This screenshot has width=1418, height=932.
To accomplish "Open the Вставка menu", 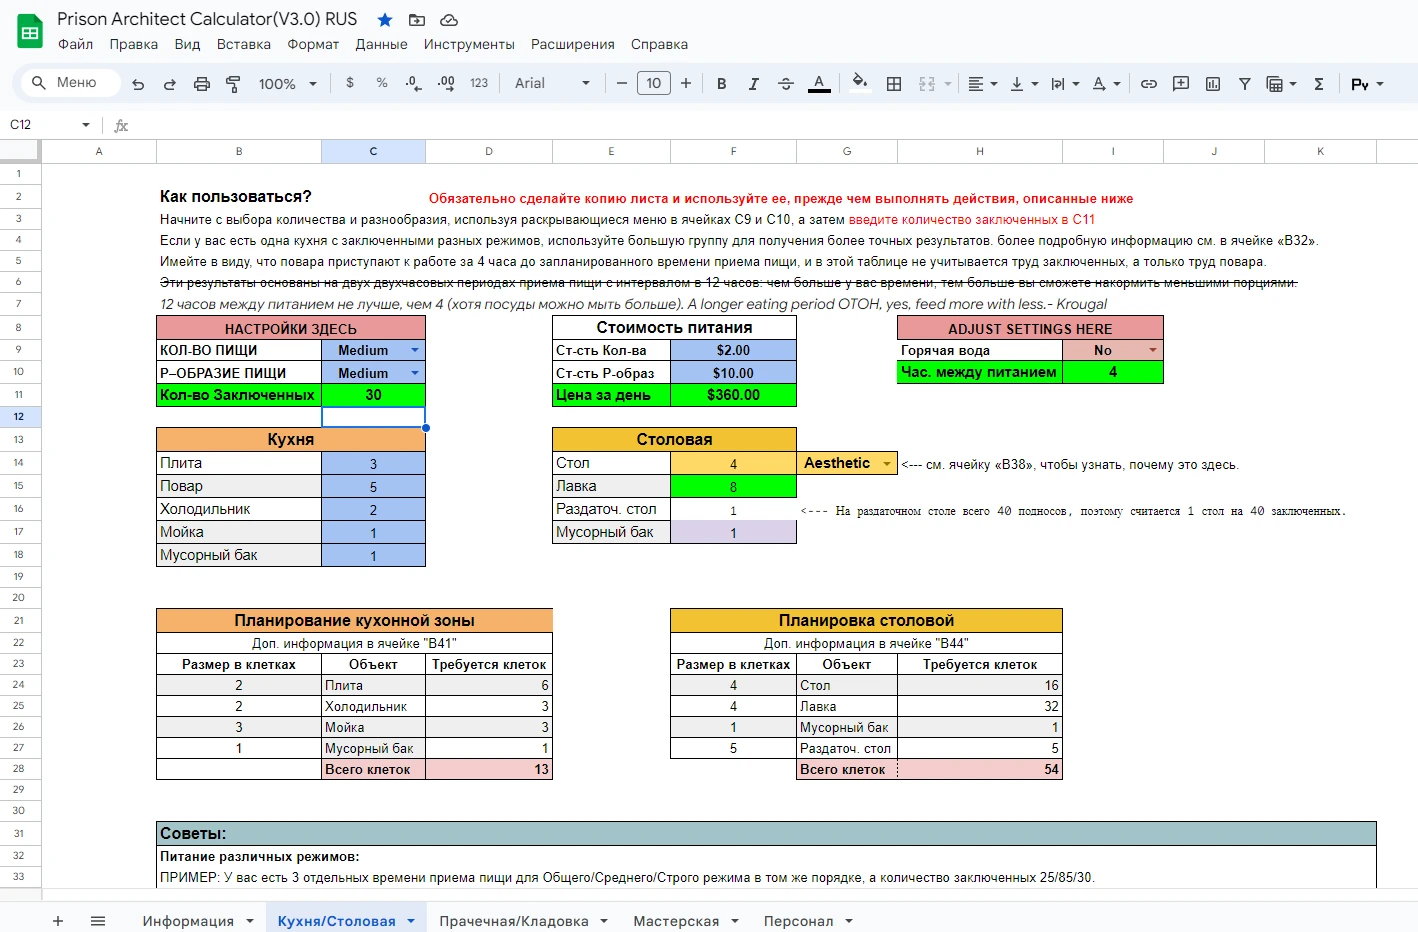I will pyautogui.click(x=243, y=44).
